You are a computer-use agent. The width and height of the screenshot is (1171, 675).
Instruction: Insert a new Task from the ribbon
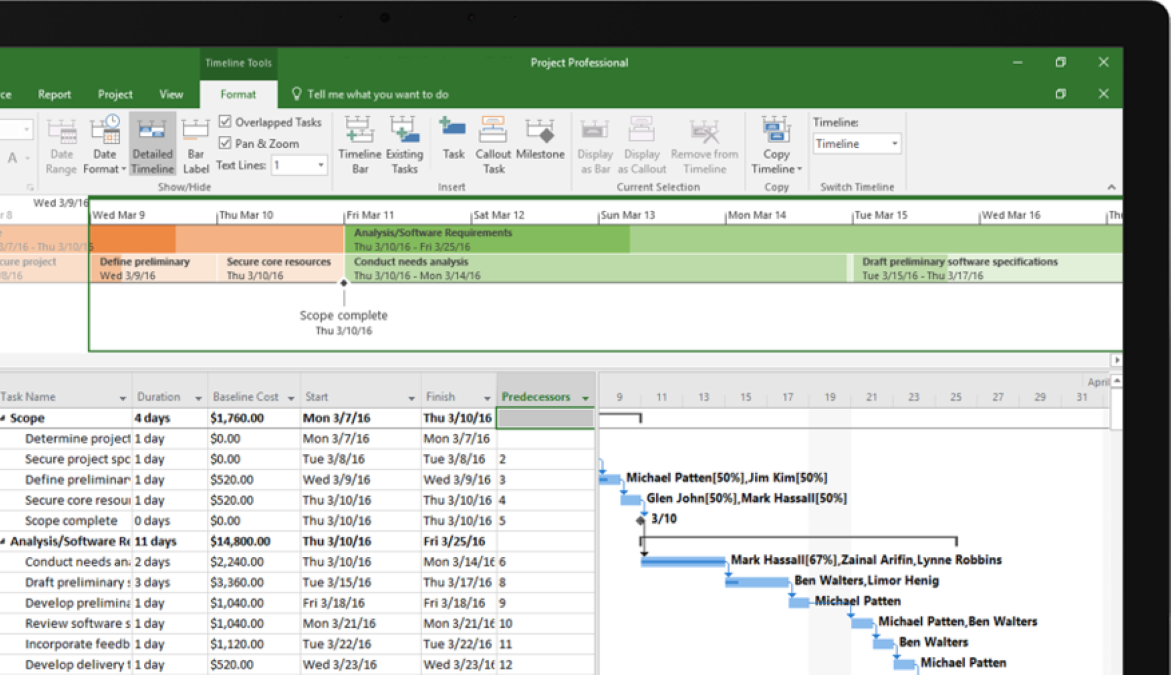click(x=452, y=140)
